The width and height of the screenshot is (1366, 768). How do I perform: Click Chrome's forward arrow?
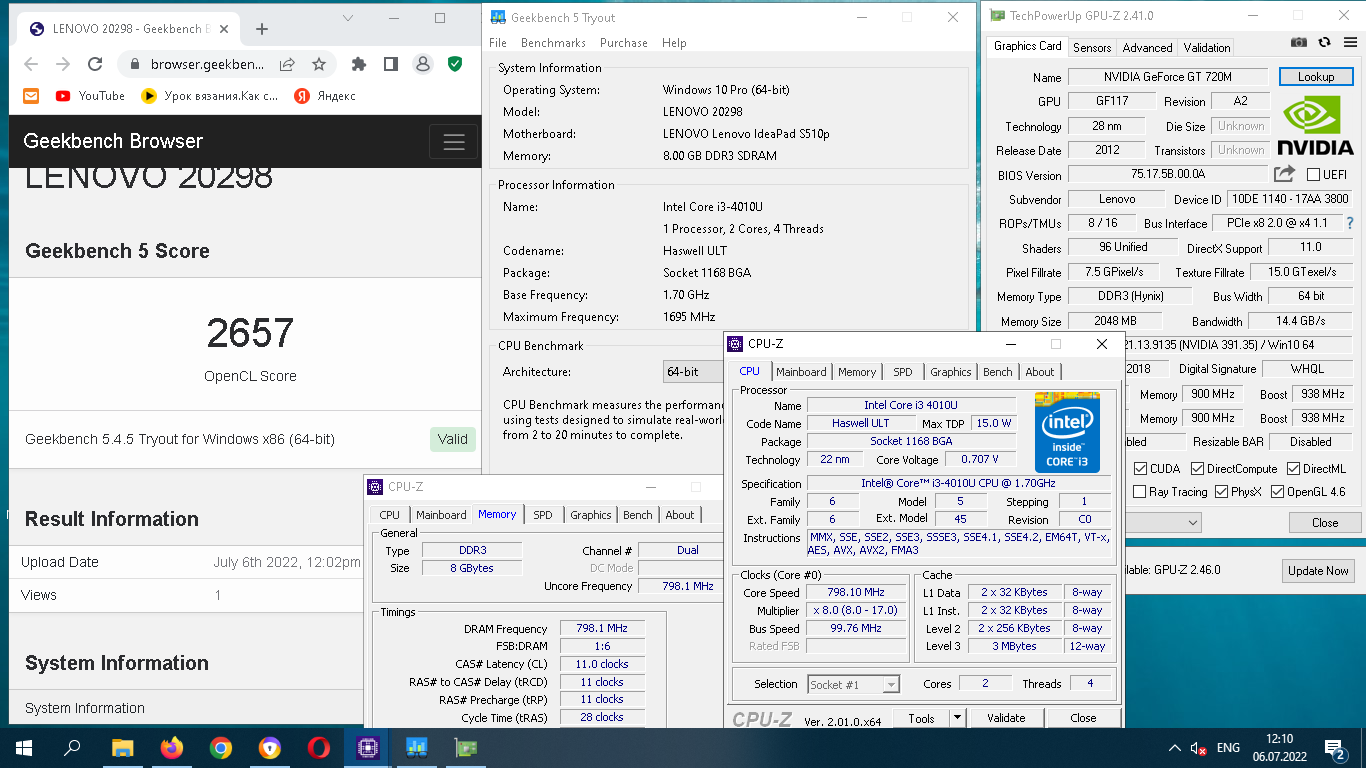[x=63, y=64]
